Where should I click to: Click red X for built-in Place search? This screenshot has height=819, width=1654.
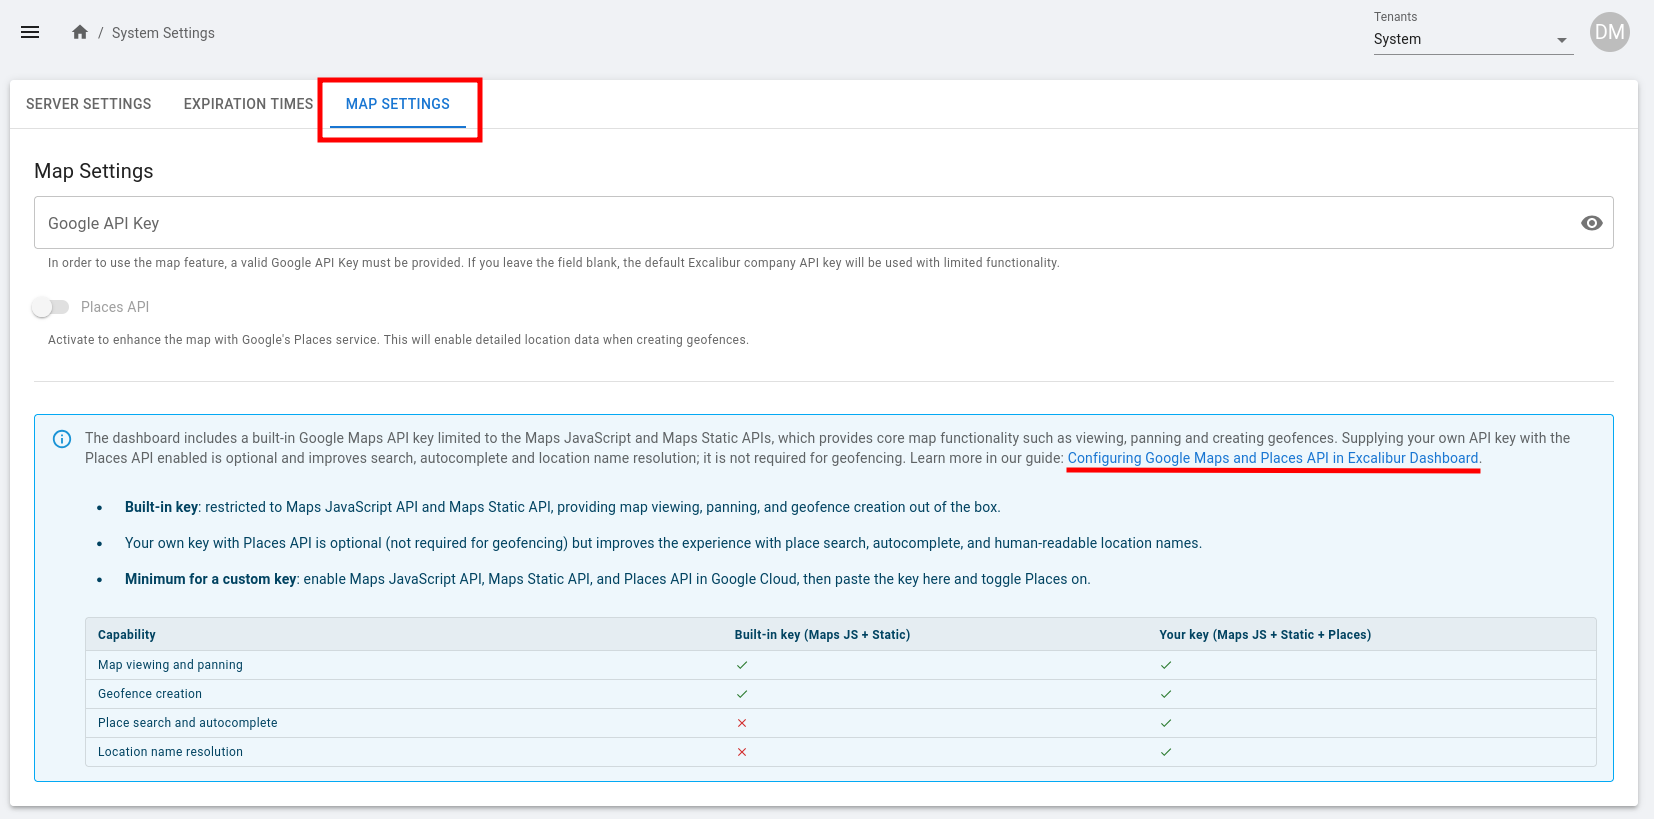click(742, 723)
